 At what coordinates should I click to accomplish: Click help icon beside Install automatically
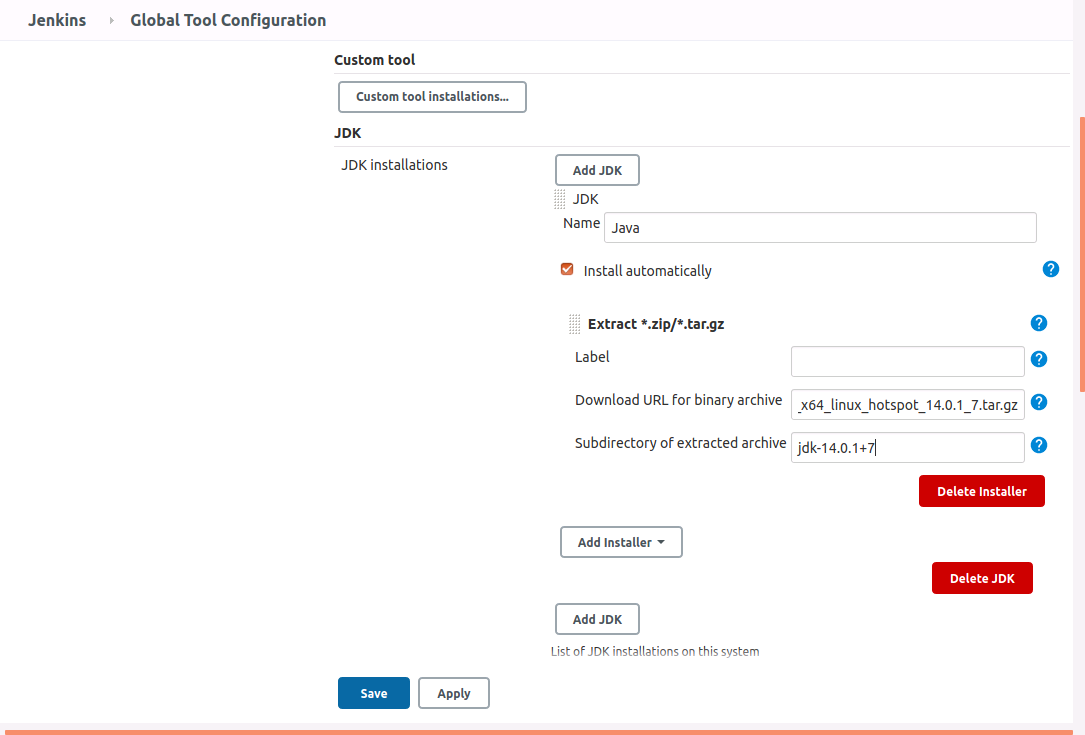tap(1050, 269)
